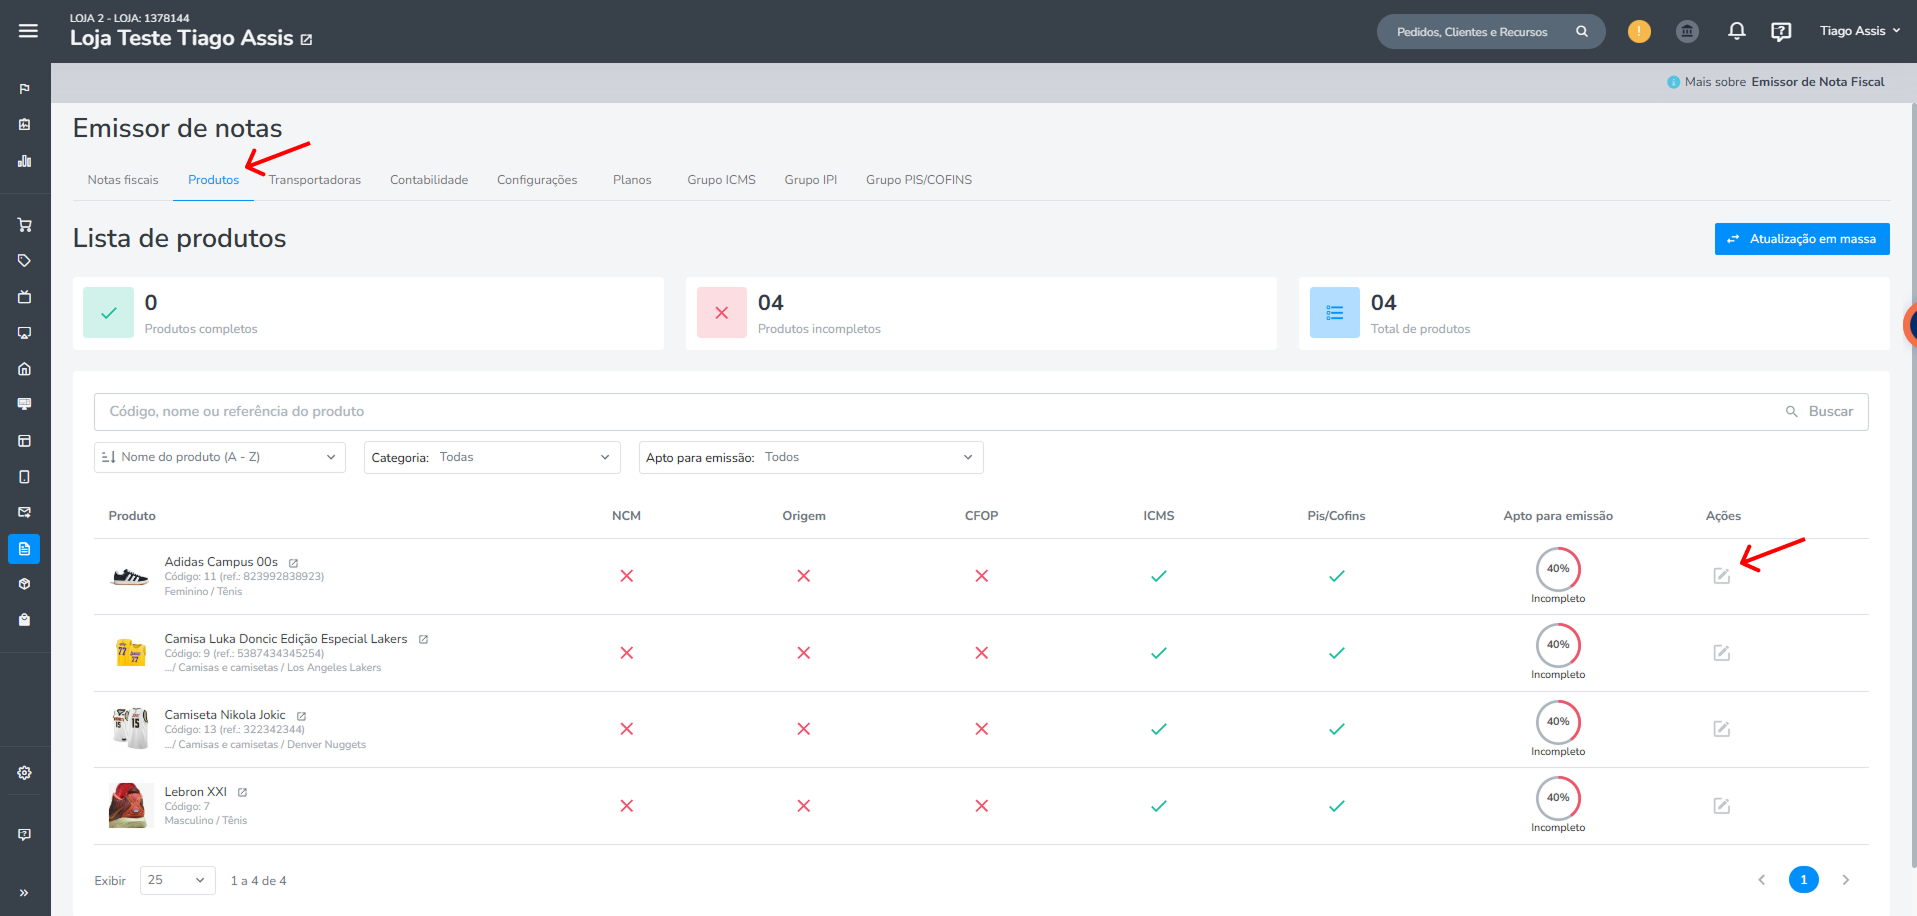This screenshot has height=916, width=1917.
Task: Open the Configurações tab
Action: pos(537,180)
